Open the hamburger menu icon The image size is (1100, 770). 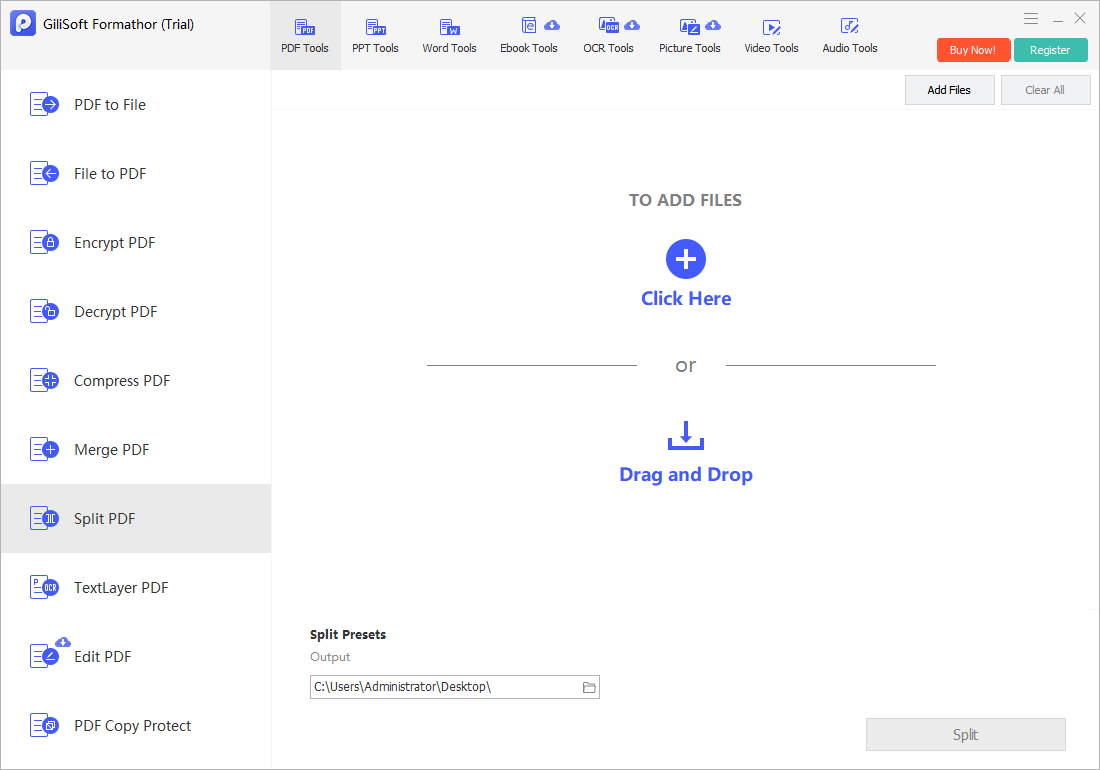click(x=1031, y=19)
